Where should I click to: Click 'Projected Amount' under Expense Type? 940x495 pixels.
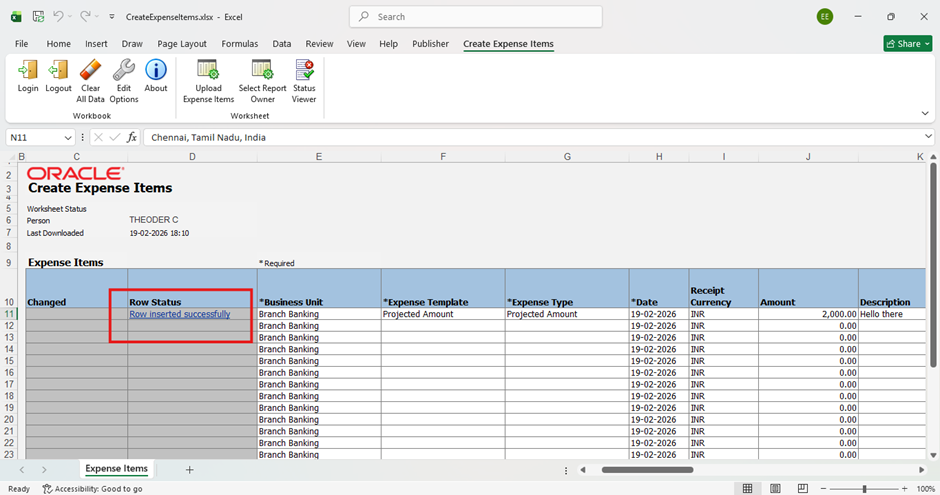click(567, 314)
